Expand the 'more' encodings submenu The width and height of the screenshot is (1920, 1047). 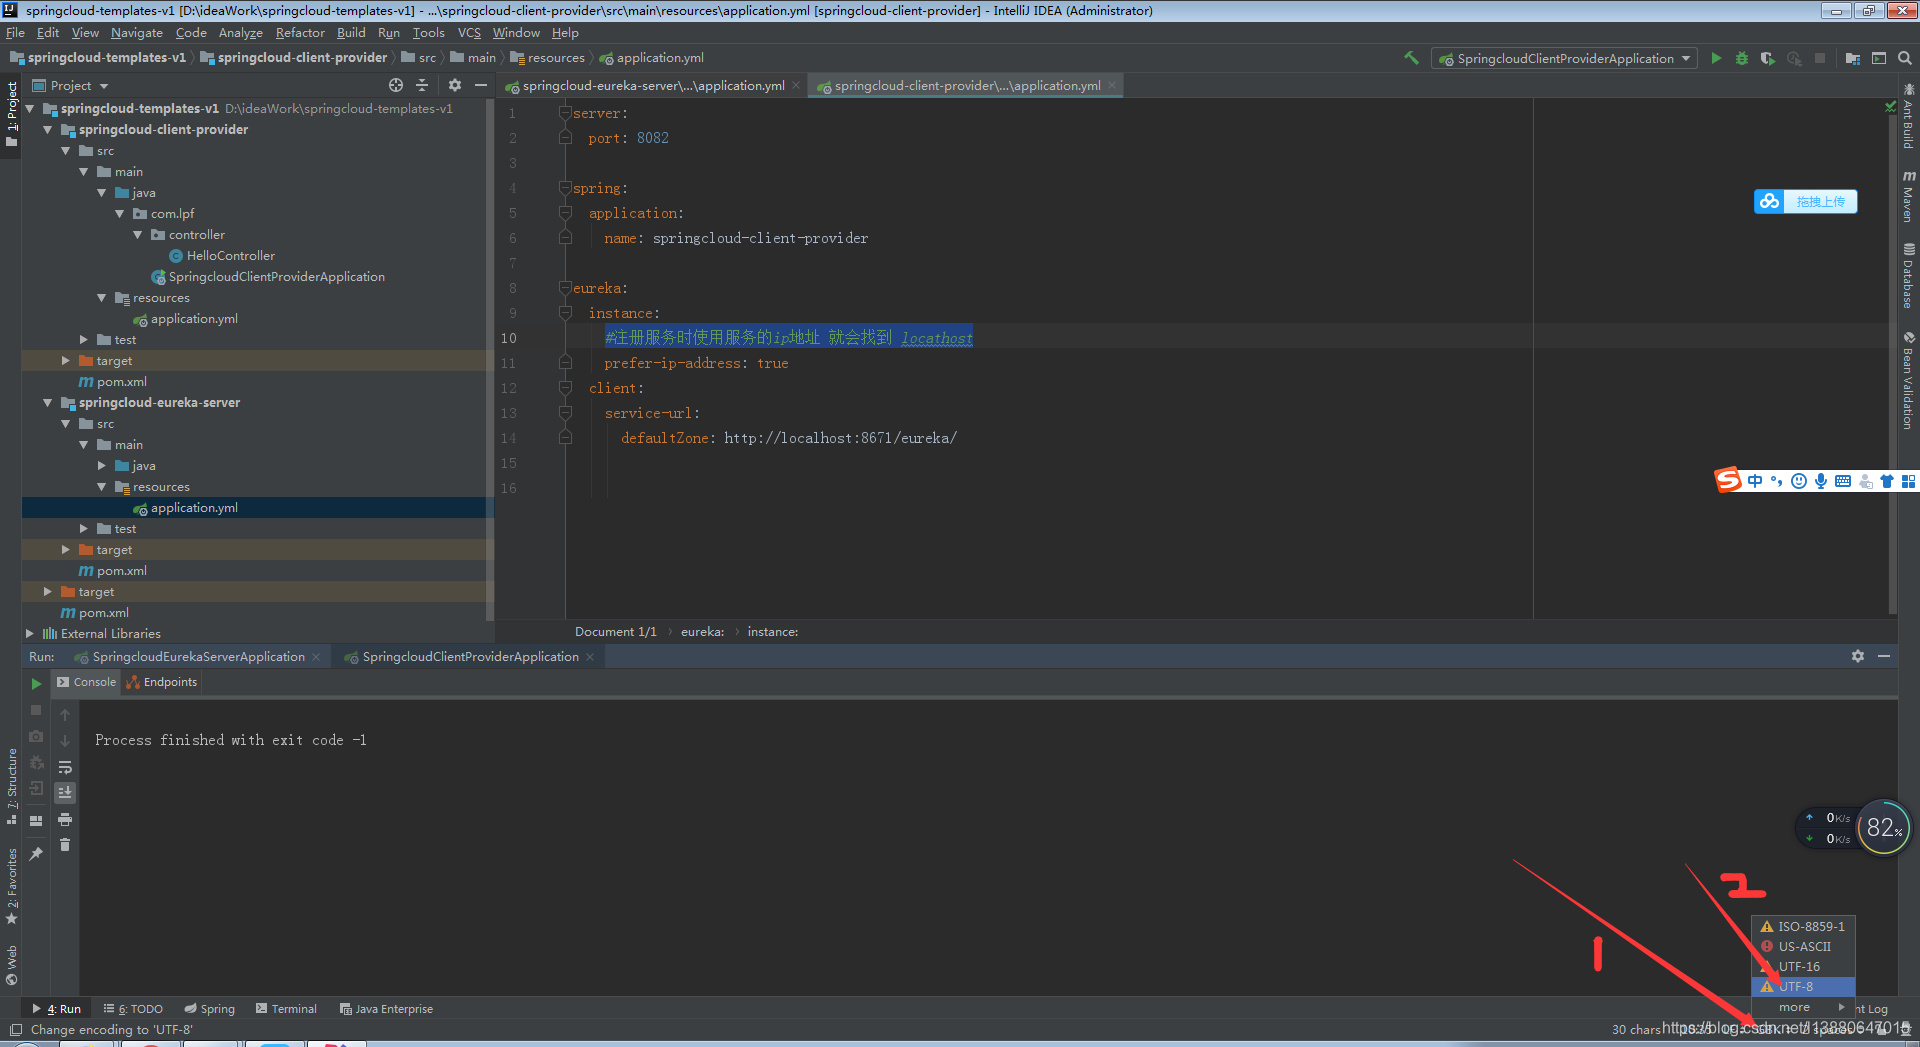click(1803, 1007)
